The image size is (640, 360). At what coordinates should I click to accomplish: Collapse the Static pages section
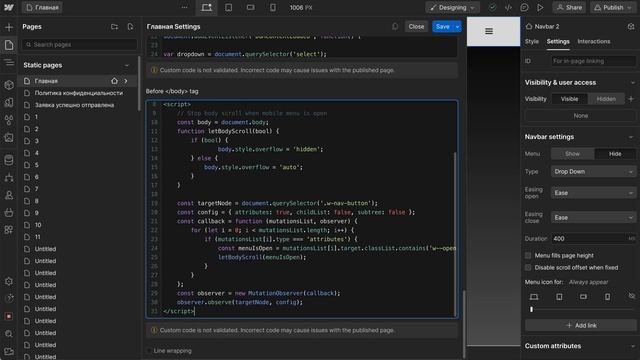[127, 65]
